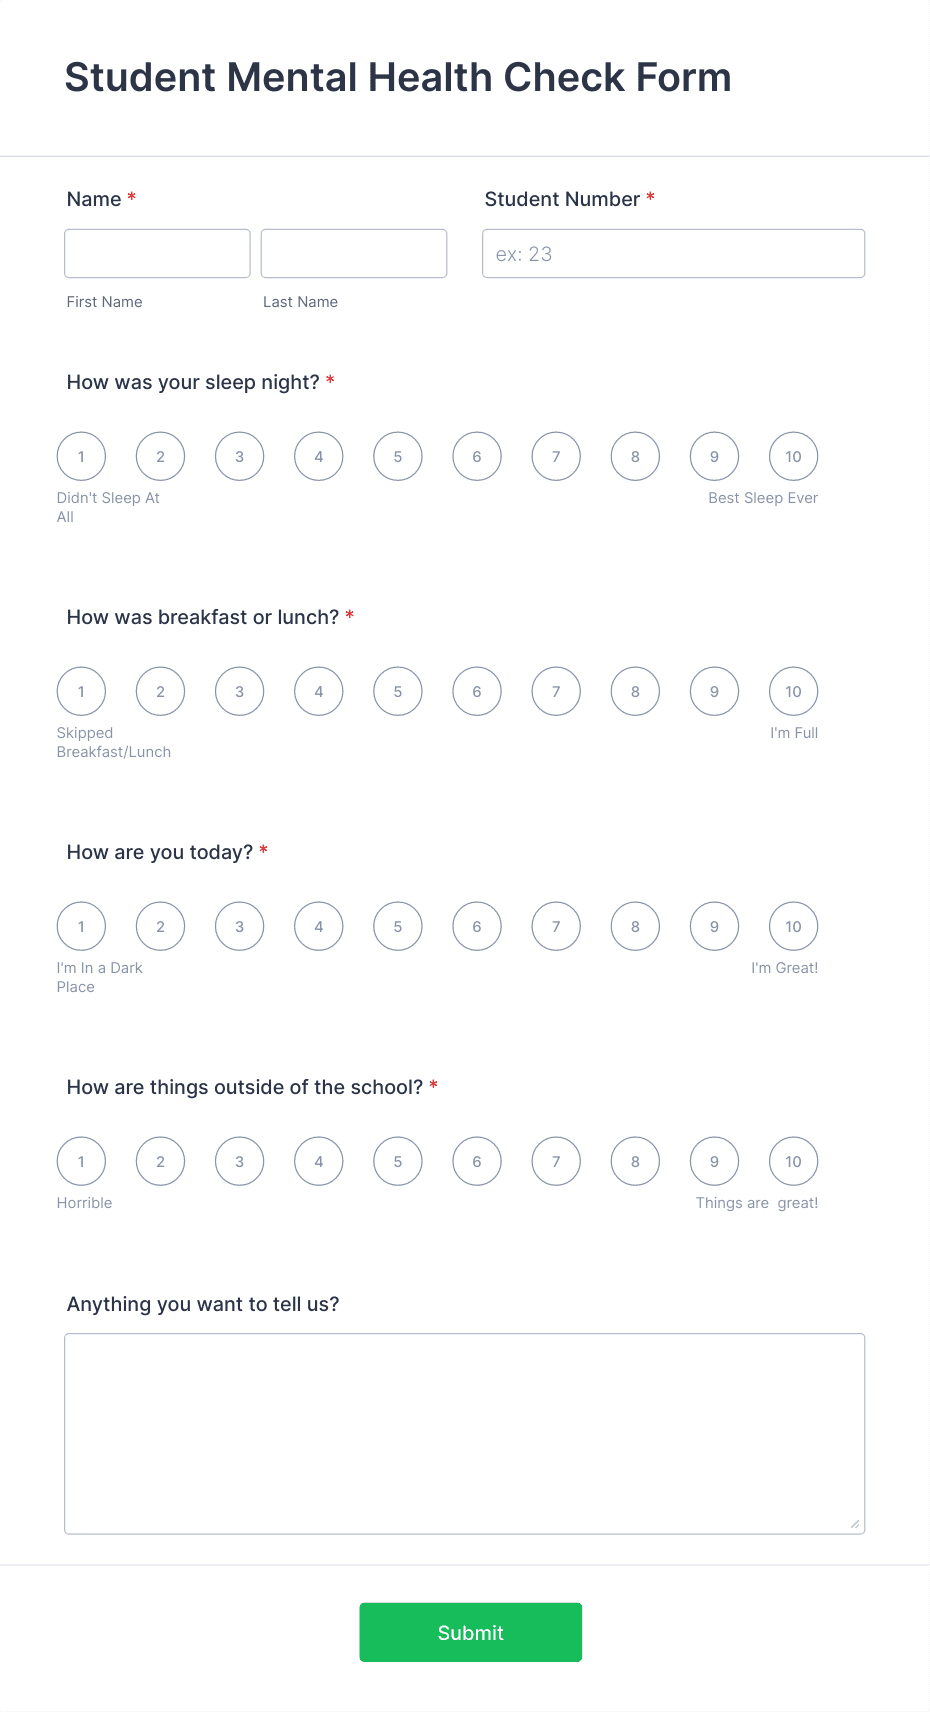This screenshot has height=1712, width=930.
Task: Choose rating 5 for the sleep question
Action: pos(397,456)
